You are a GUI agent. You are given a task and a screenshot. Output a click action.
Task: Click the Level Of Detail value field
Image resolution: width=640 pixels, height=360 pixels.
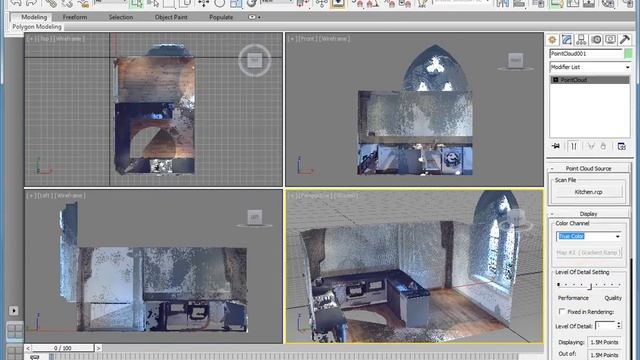[605, 325]
